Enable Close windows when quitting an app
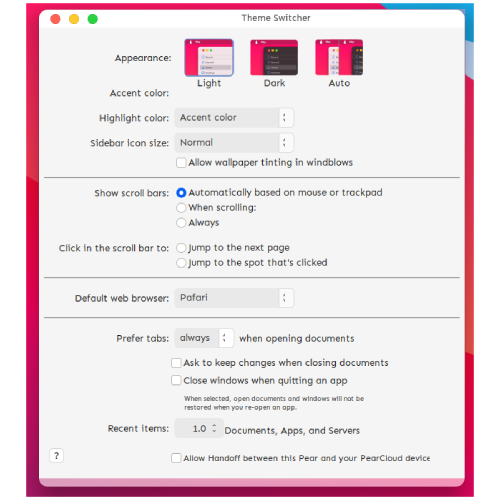The width and height of the screenshot is (500, 500). click(x=176, y=380)
